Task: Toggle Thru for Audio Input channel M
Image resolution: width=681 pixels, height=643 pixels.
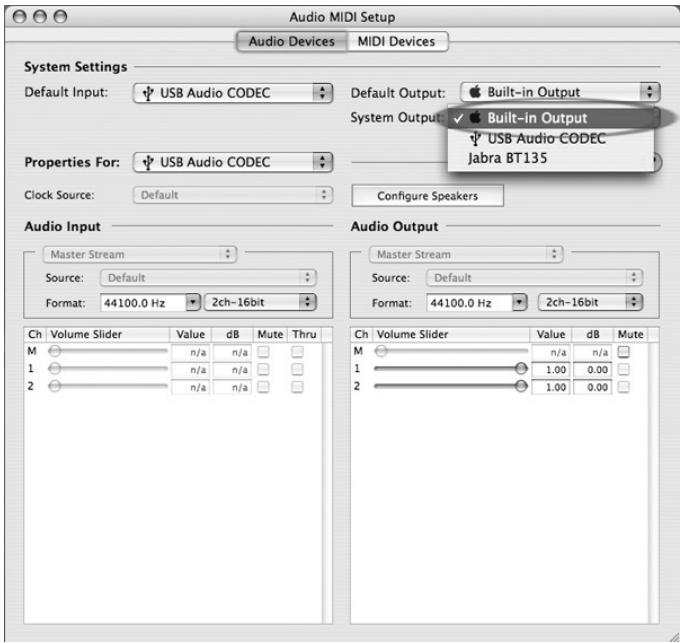Action: click(297, 352)
